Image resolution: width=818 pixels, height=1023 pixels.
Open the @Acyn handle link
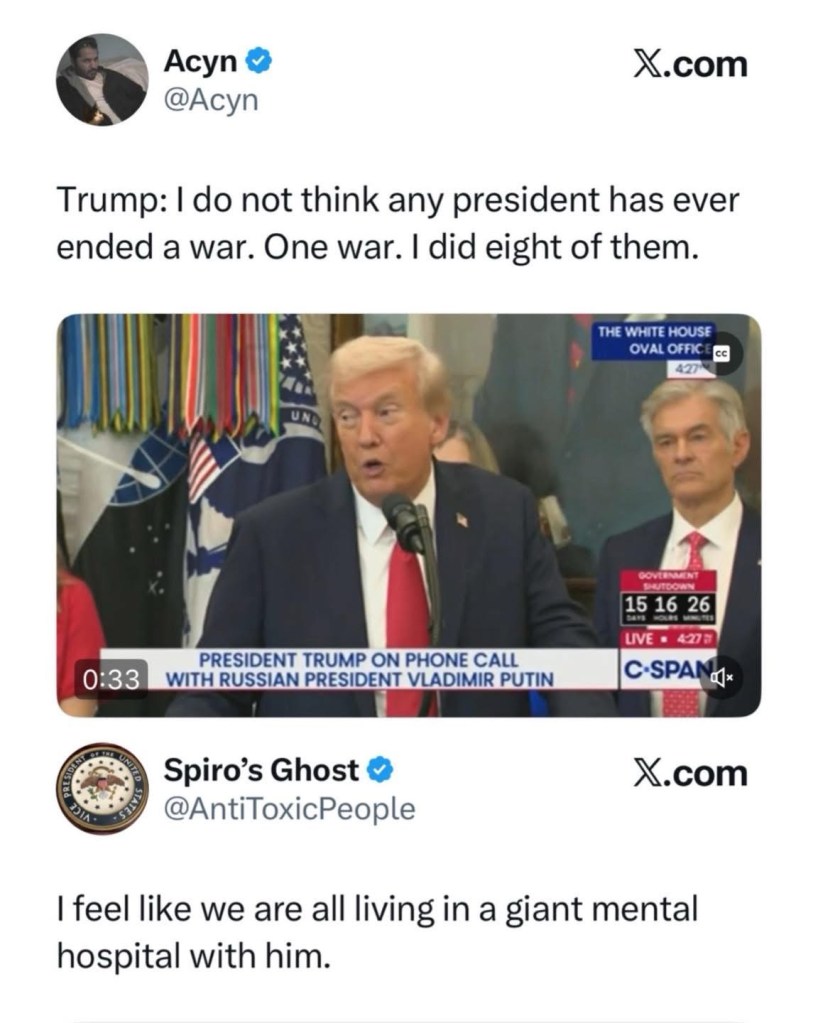tap(211, 100)
